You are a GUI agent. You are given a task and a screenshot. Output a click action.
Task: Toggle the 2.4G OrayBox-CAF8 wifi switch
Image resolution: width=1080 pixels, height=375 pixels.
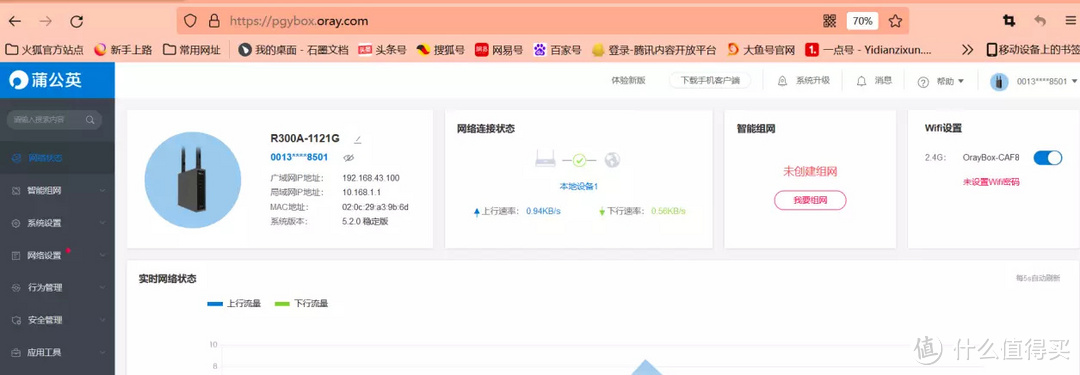[x=1048, y=158]
